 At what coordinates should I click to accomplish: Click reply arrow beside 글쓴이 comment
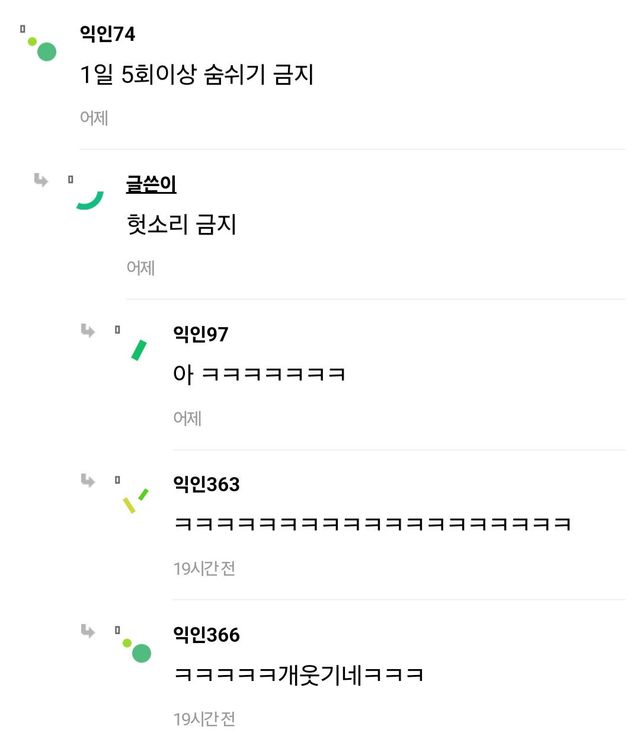point(41,180)
